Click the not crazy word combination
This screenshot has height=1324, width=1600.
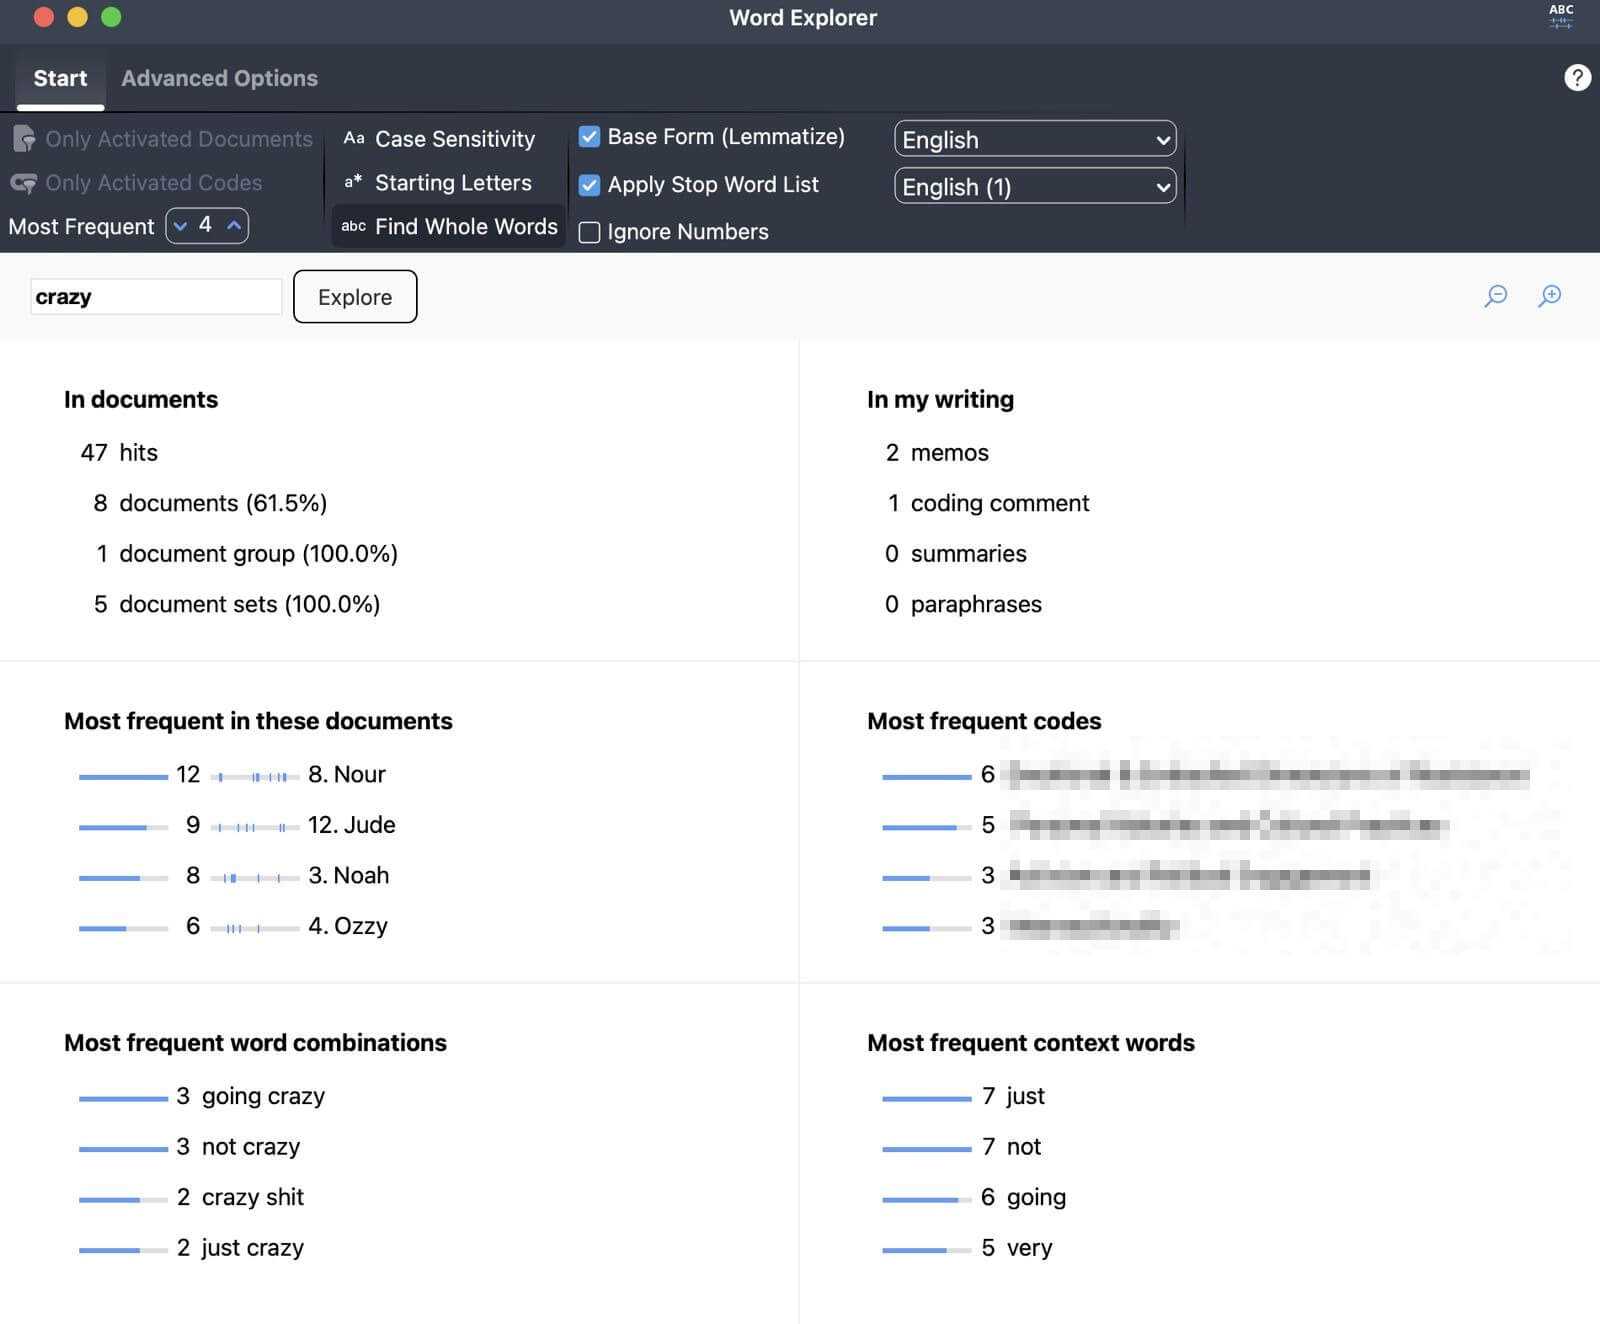[250, 1147]
